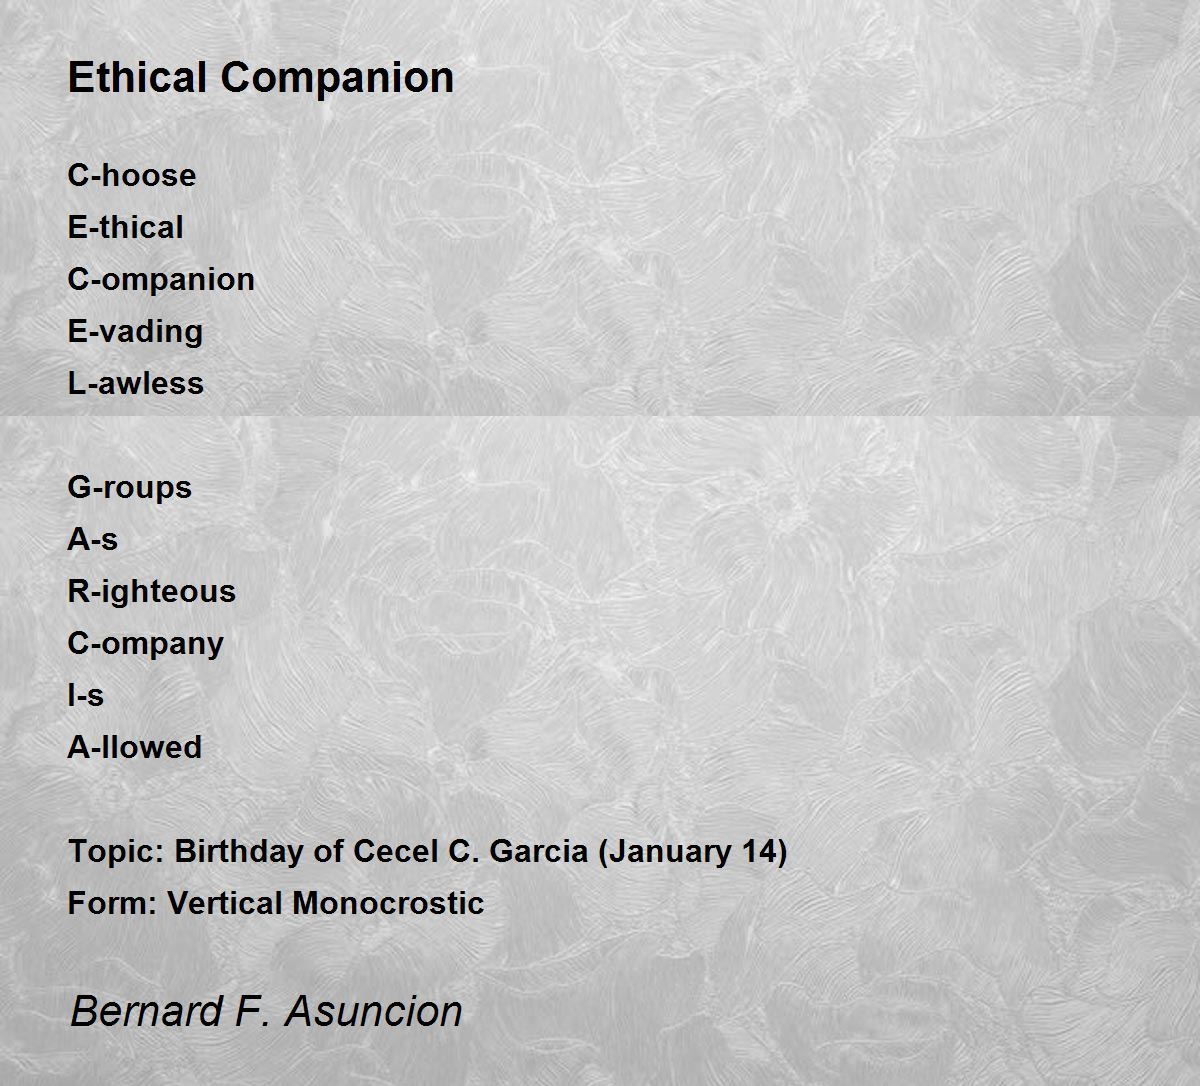This screenshot has height=1086, width=1200.
Task: Select the line C-hoose
Action: coord(132,175)
